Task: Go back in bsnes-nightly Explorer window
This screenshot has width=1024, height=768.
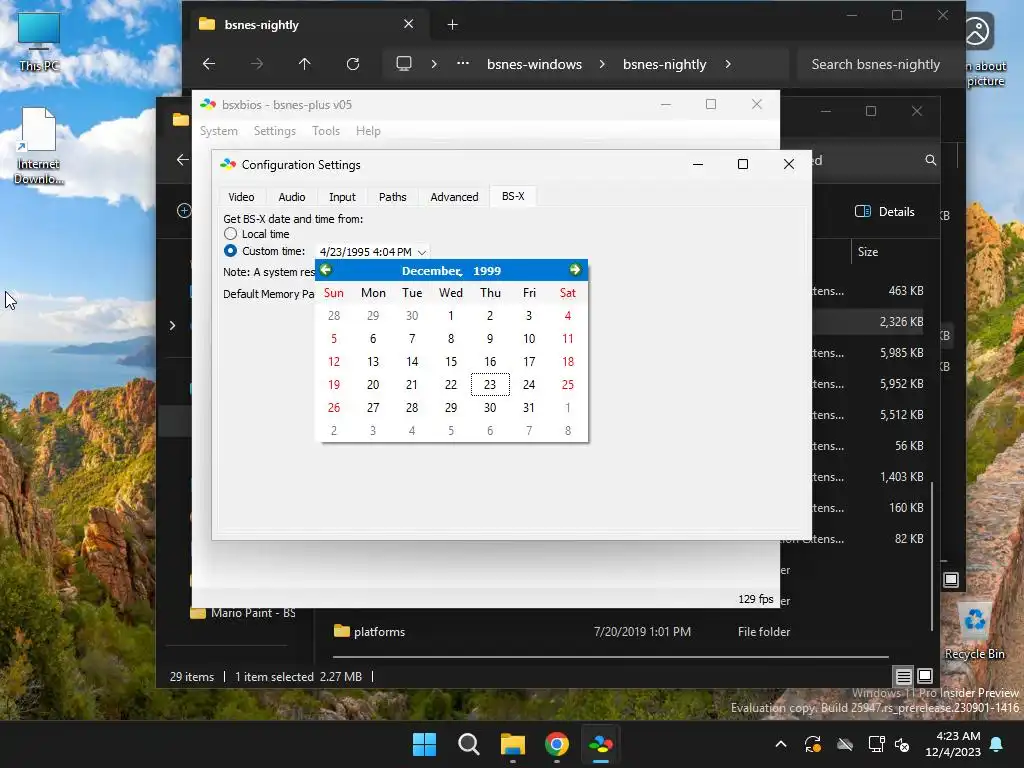Action: tap(209, 64)
